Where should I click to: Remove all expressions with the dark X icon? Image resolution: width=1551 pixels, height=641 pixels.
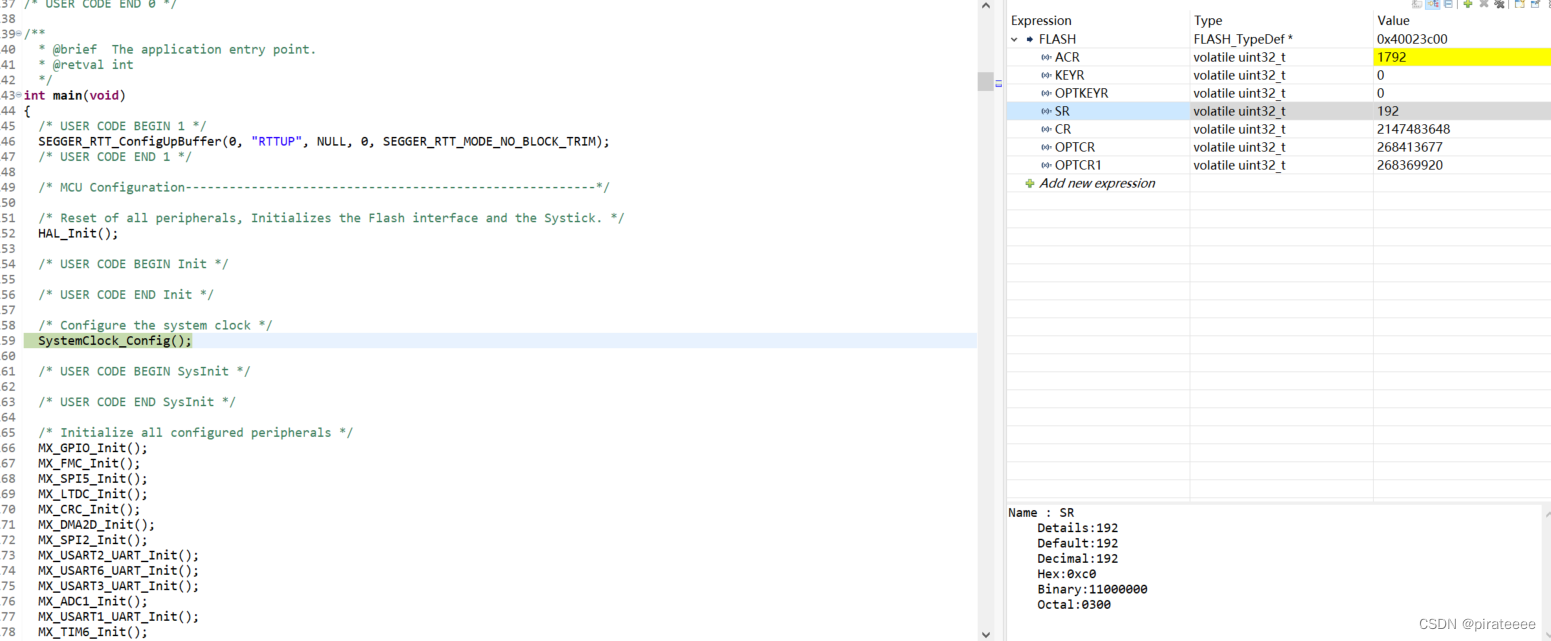point(1500,4)
